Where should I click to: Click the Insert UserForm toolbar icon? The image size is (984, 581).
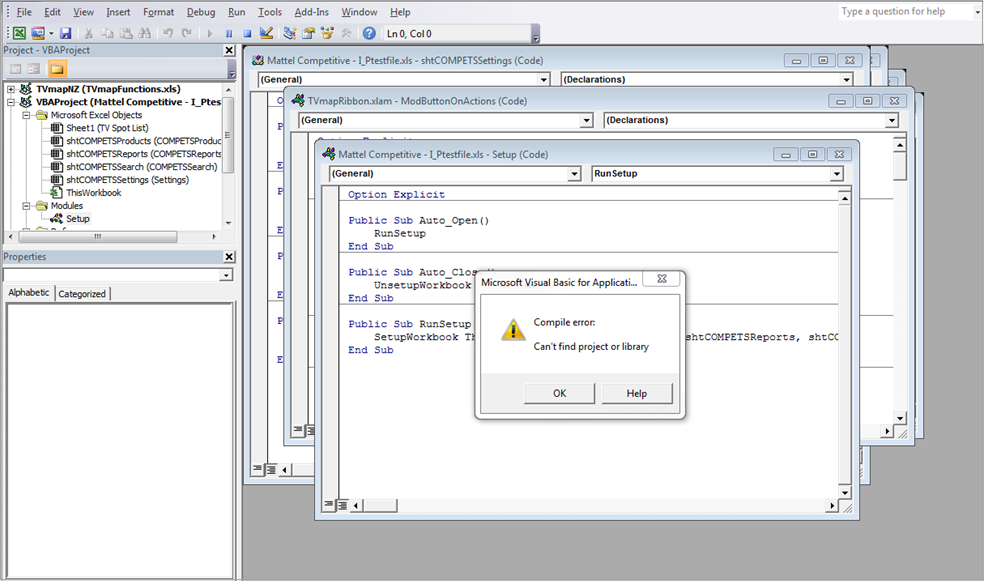coord(38,33)
